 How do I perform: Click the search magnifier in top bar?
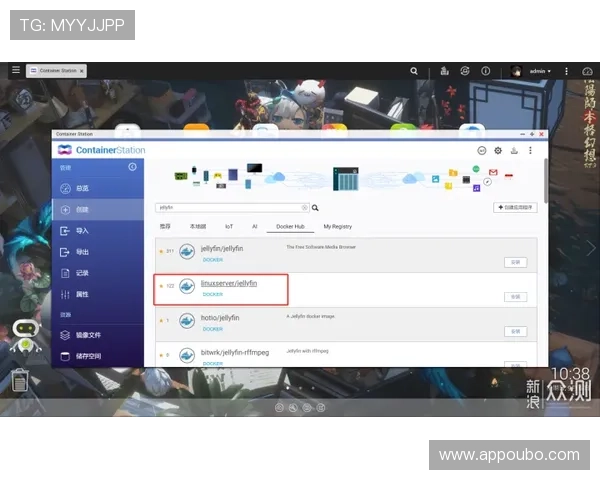point(414,71)
